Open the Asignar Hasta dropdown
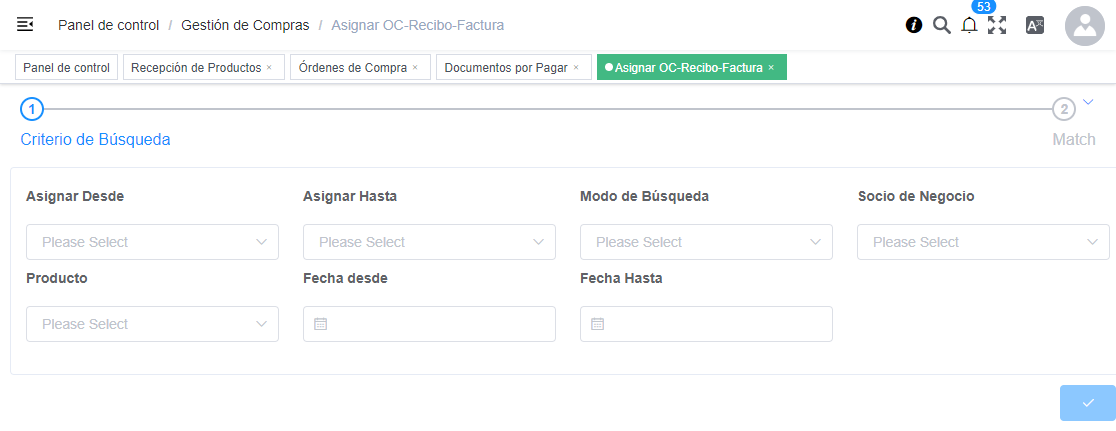Screen dimensions: 1116x431 [x=429, y=242]
